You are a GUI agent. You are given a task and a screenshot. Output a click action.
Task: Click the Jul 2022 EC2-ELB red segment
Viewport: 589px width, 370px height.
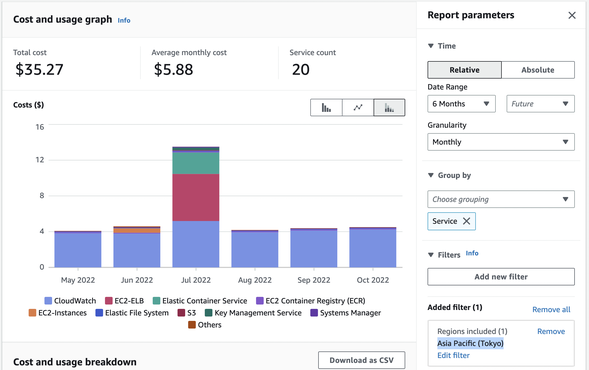pyautogui.click(x=196, y=198)
